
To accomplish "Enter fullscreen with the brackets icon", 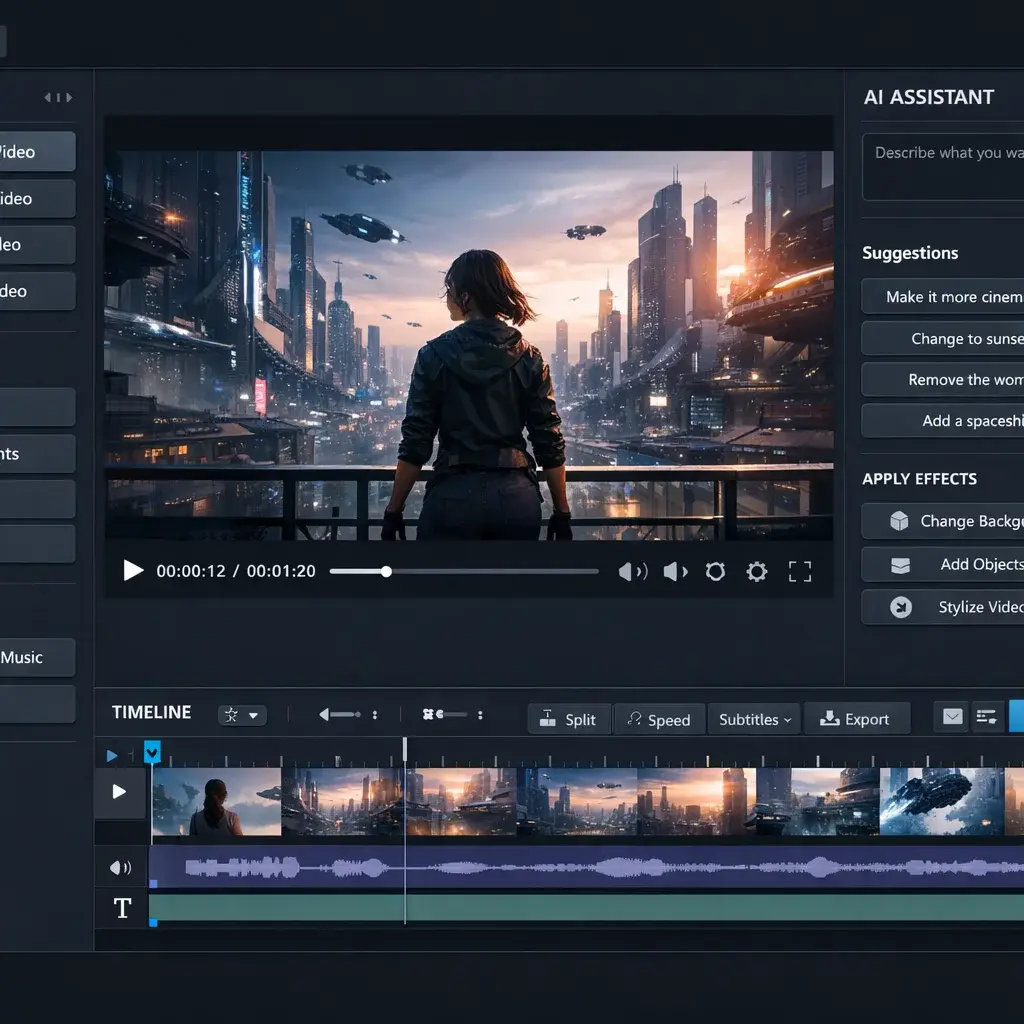I will pos(798,571).
